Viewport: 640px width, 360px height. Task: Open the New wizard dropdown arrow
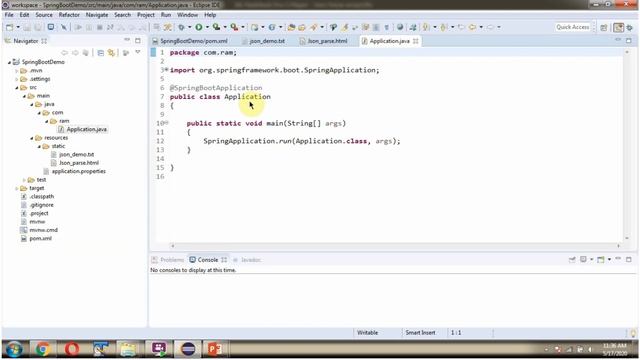[18, 27]
